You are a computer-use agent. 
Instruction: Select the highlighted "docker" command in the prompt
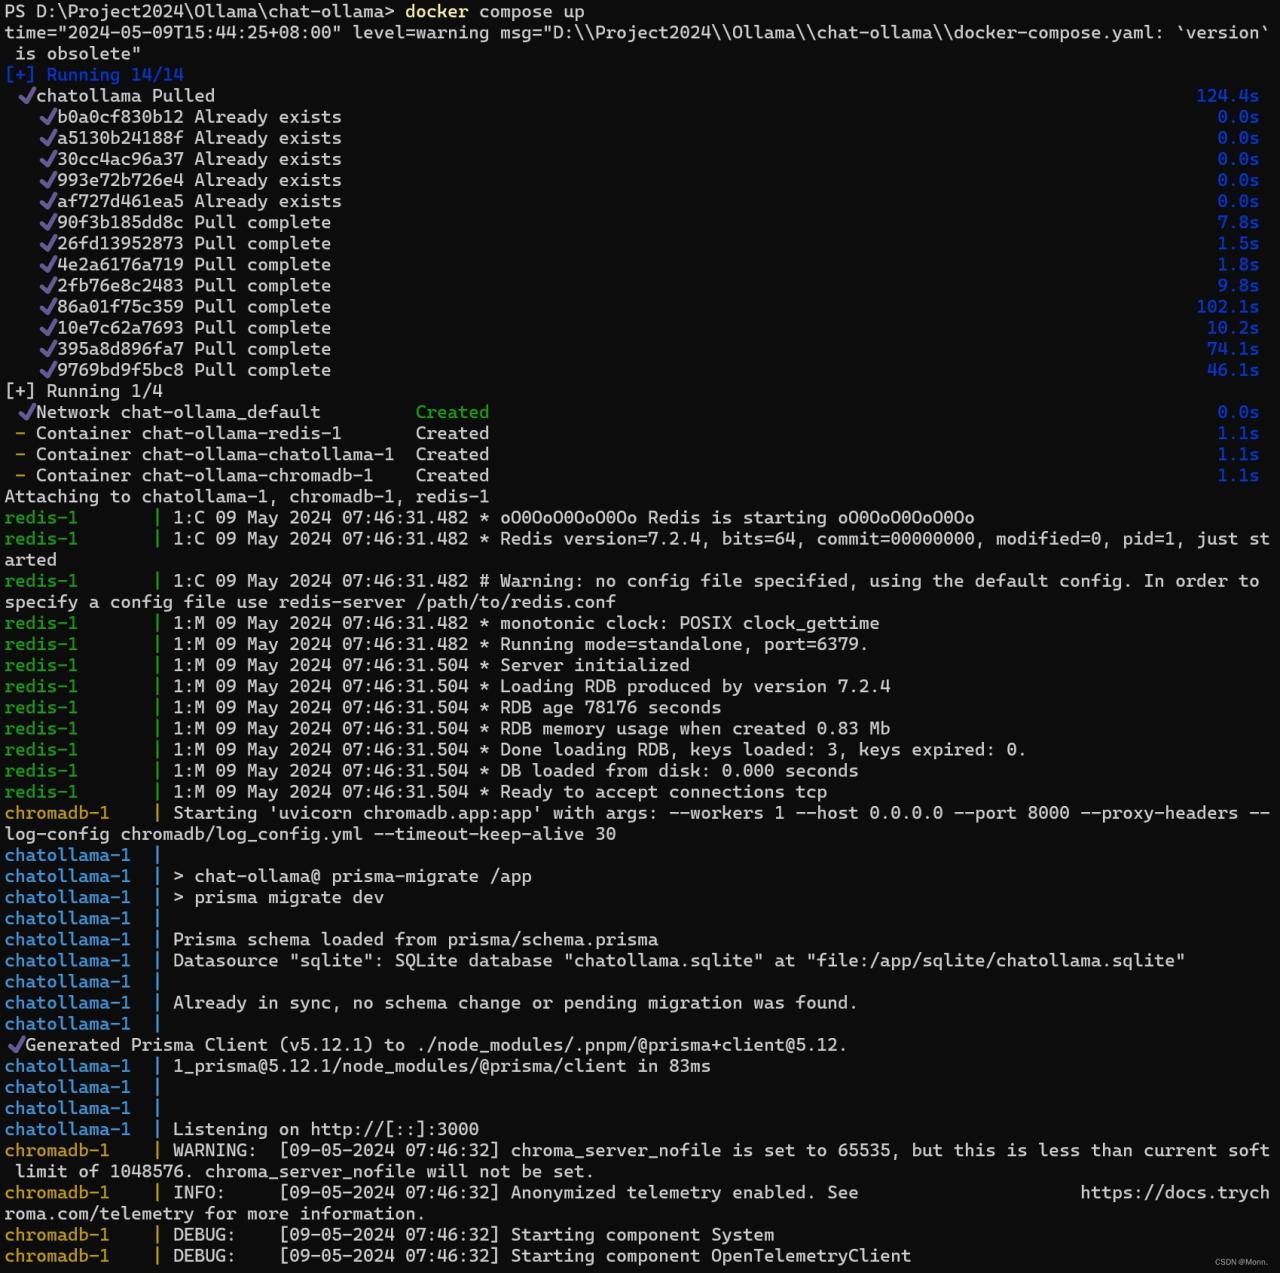(438, 11)
